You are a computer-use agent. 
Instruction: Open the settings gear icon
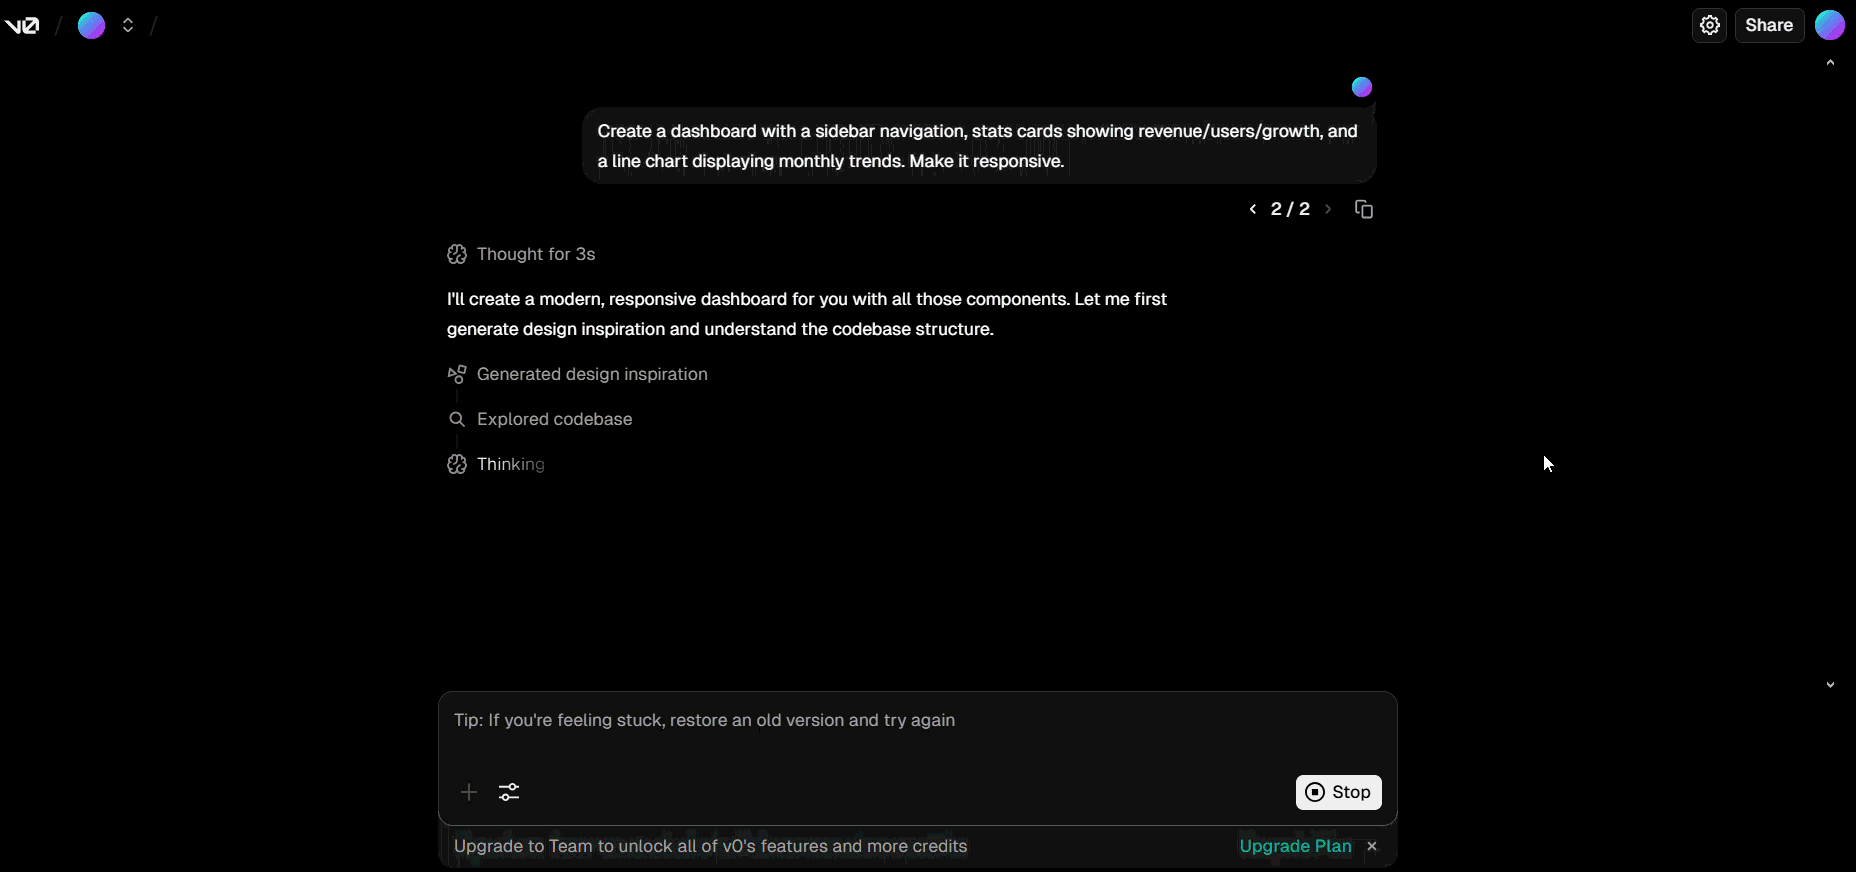[x=1710, y=26]
